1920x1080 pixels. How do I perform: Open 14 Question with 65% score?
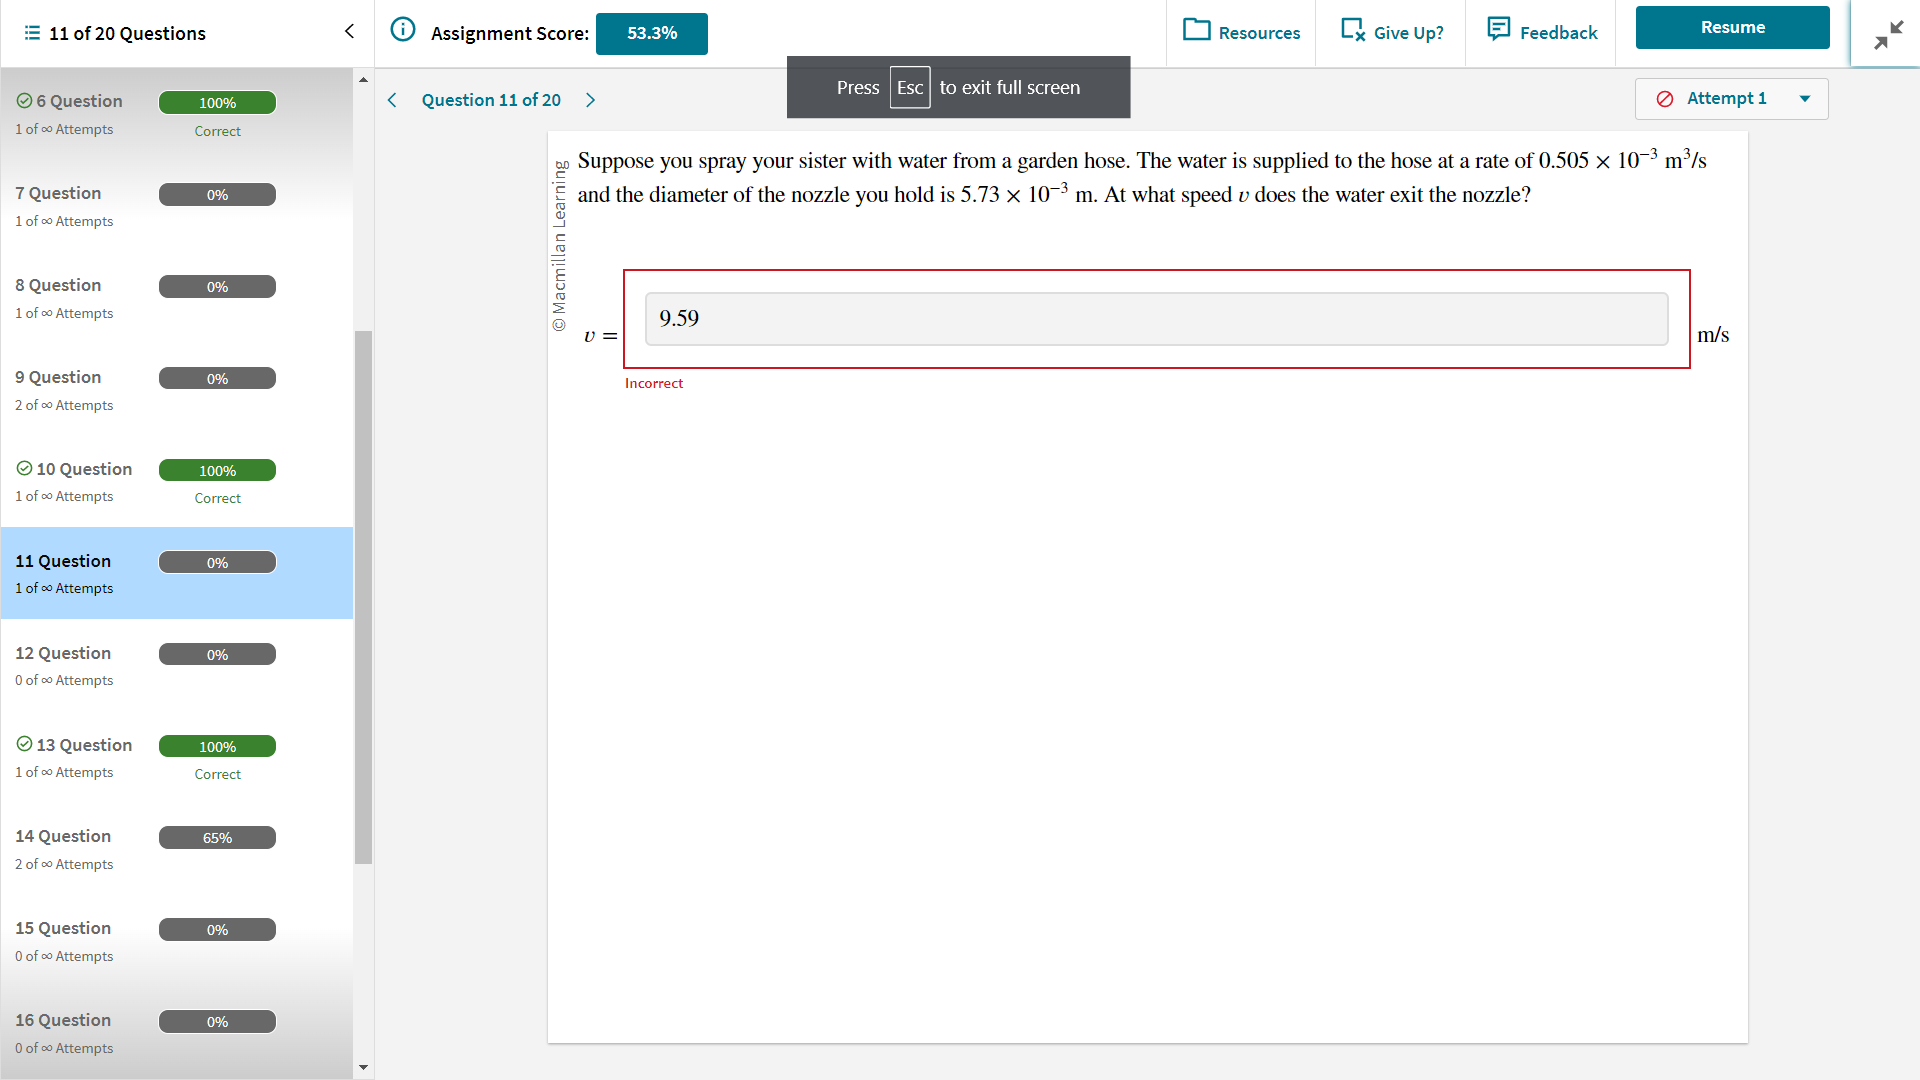63,837
